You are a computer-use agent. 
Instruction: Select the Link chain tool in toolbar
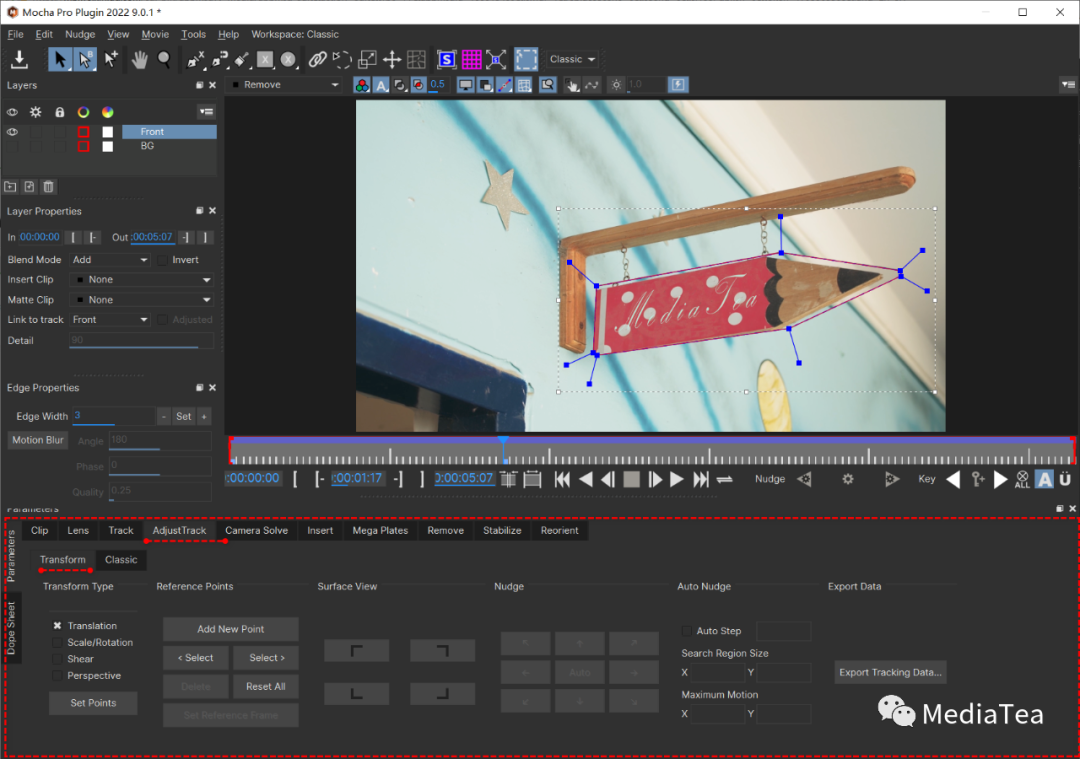[318, 59]
